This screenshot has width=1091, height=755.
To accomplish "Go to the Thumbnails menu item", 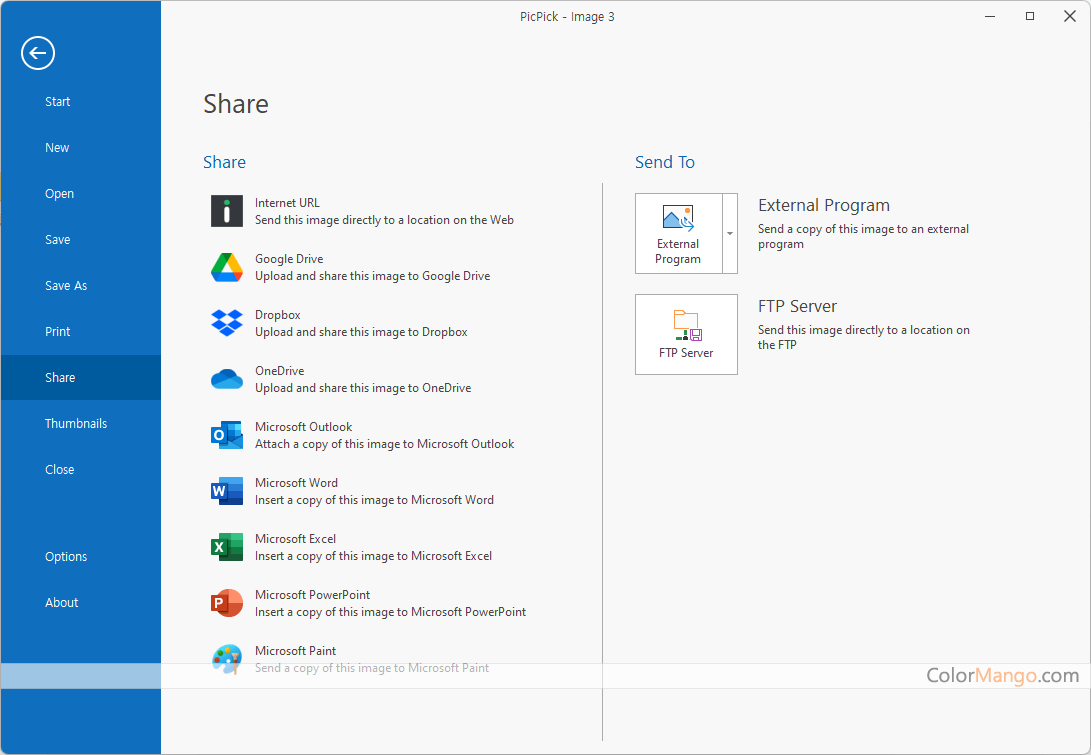I will [76, 424].
